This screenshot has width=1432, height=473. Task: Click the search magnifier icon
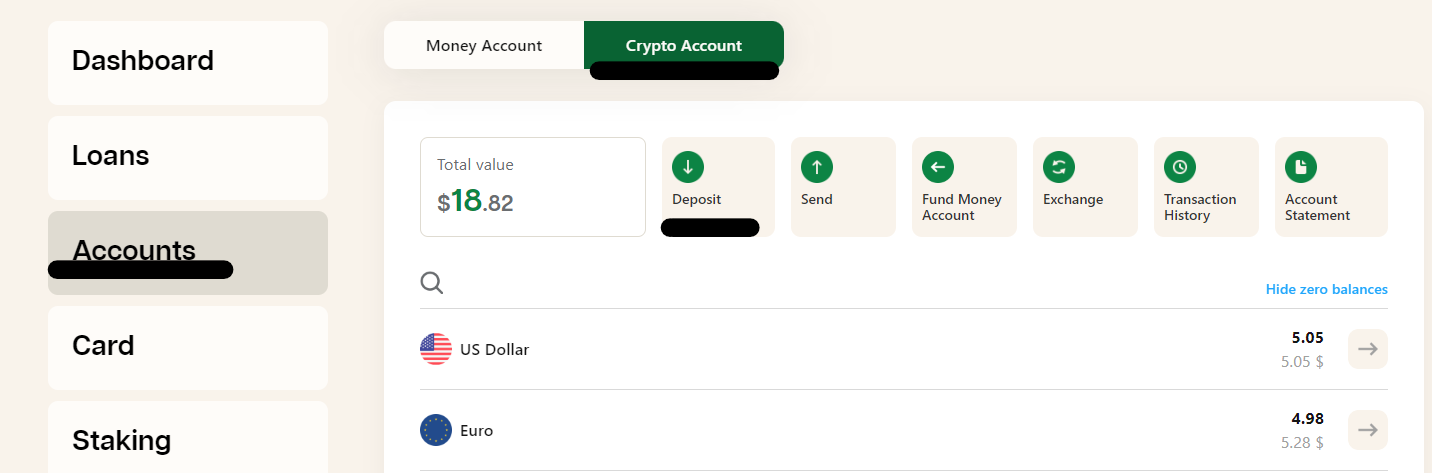pyautogui.click(x=432, y=283)
